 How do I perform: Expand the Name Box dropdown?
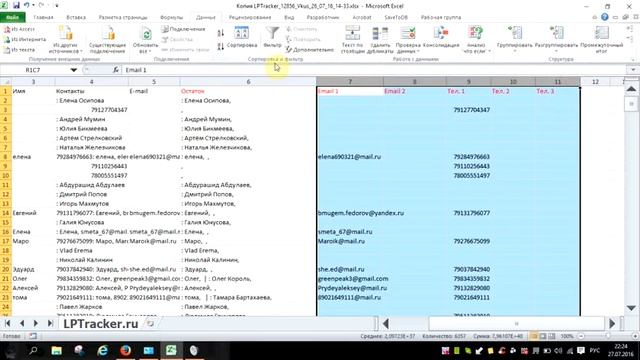[73, 70]
